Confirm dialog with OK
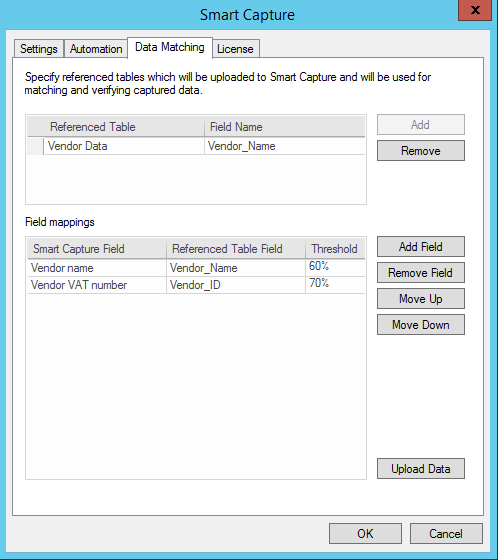 (x=365, y=534)
